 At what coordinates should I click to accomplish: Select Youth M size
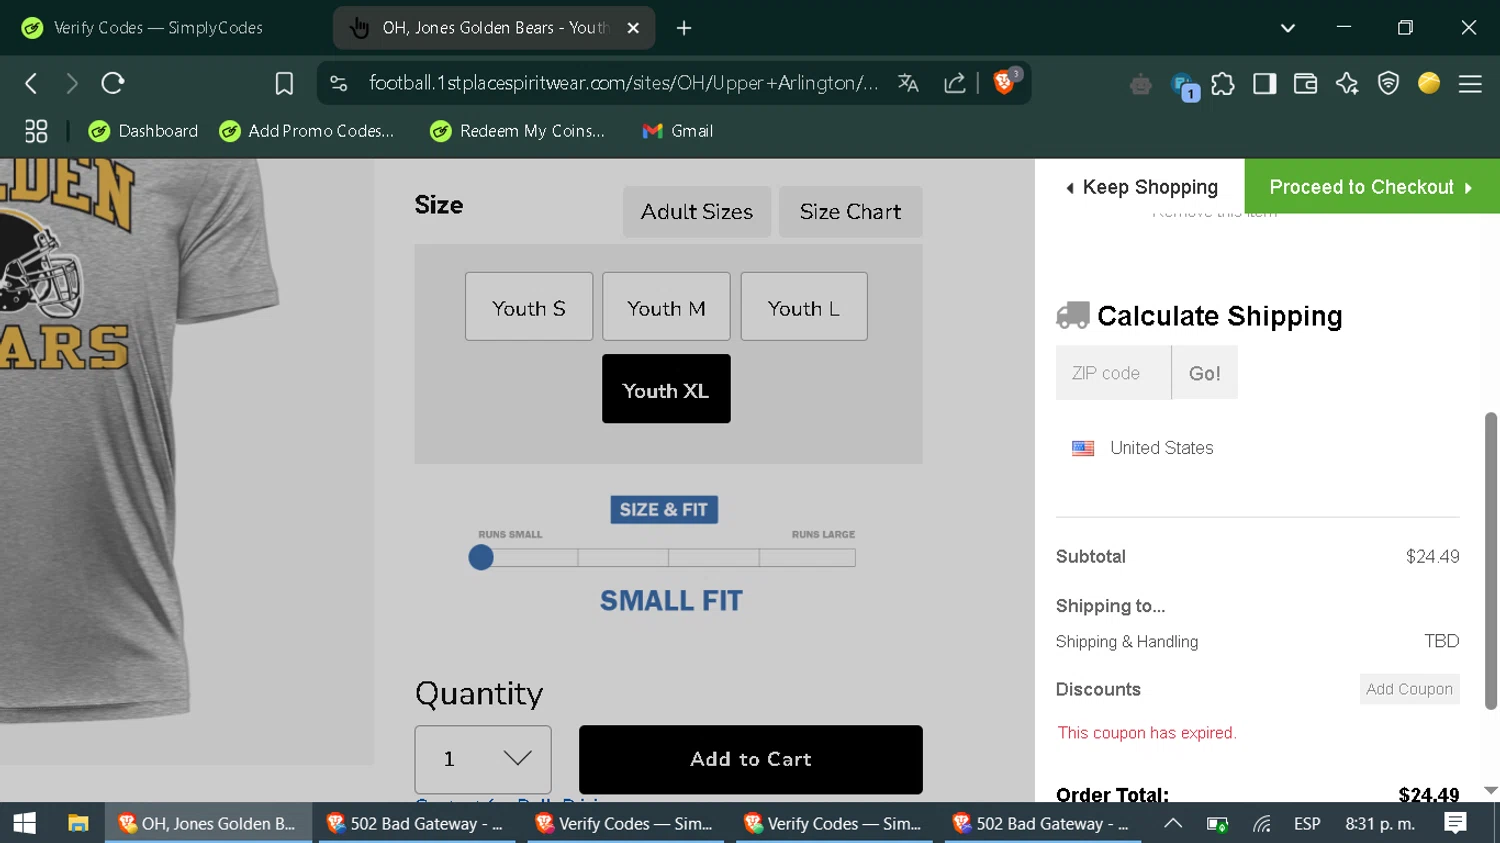pos(666,307)
